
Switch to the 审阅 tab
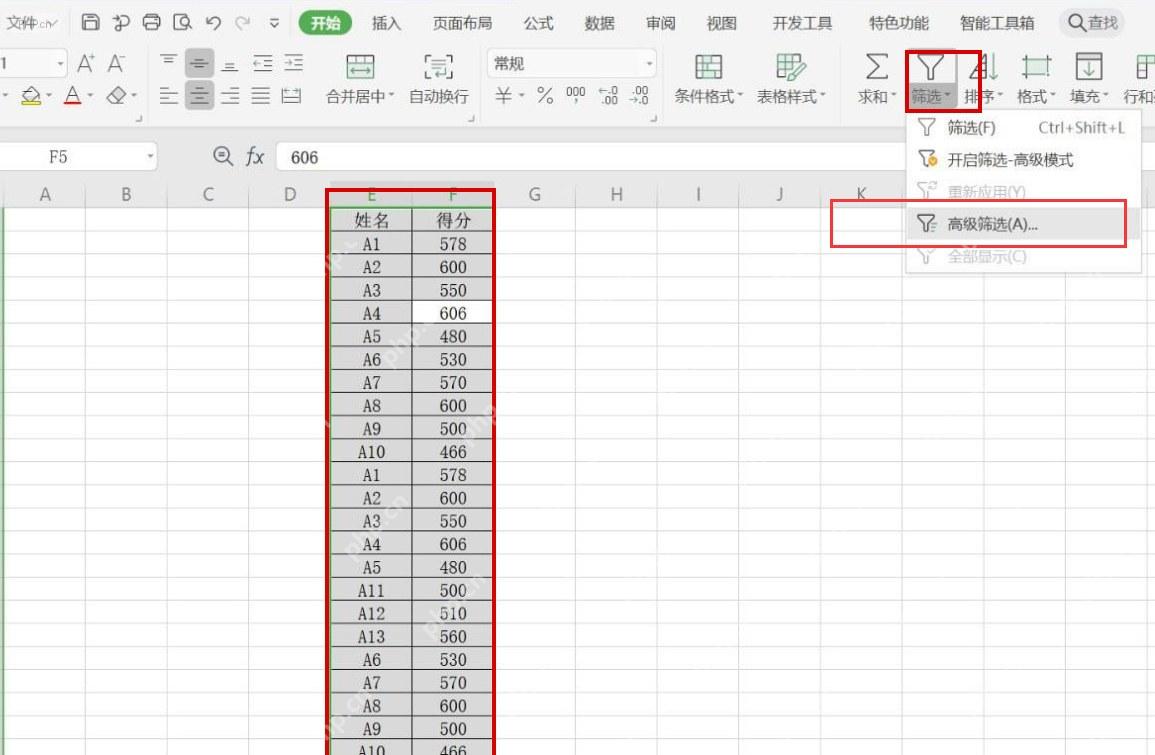(661, 23)
